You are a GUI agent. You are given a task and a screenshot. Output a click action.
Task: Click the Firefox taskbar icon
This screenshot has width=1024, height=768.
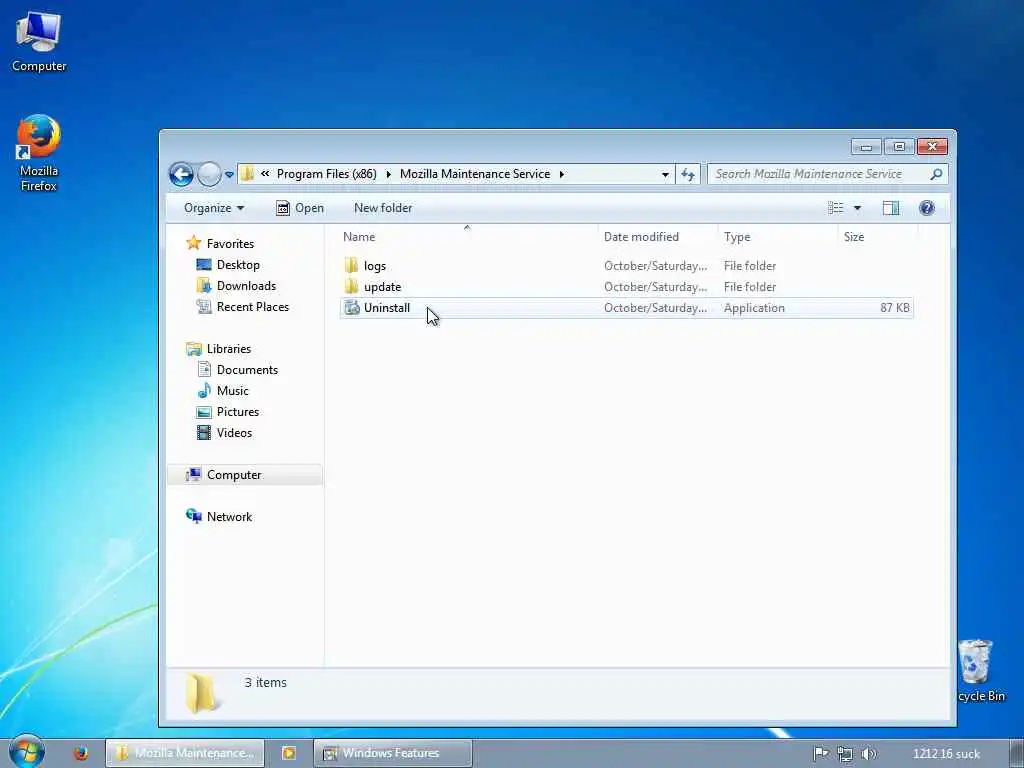click(x=81, y=753)
